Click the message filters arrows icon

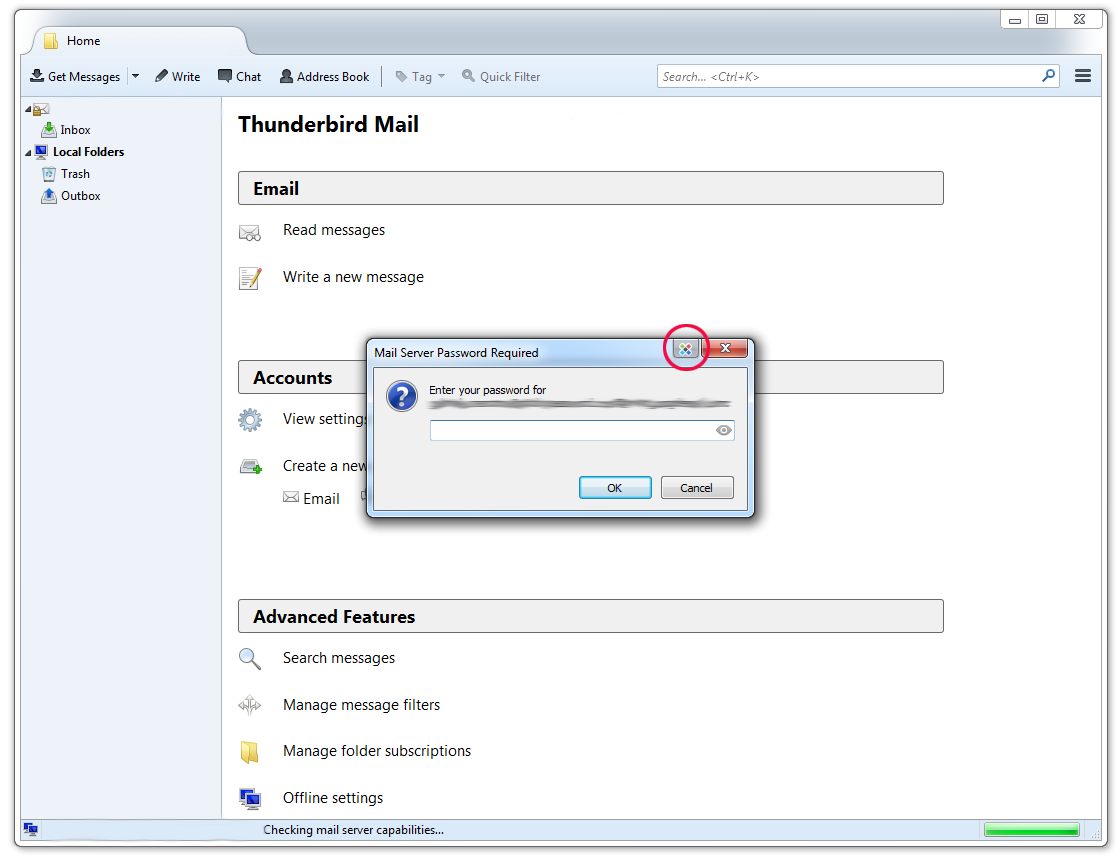tap(249, 706)
